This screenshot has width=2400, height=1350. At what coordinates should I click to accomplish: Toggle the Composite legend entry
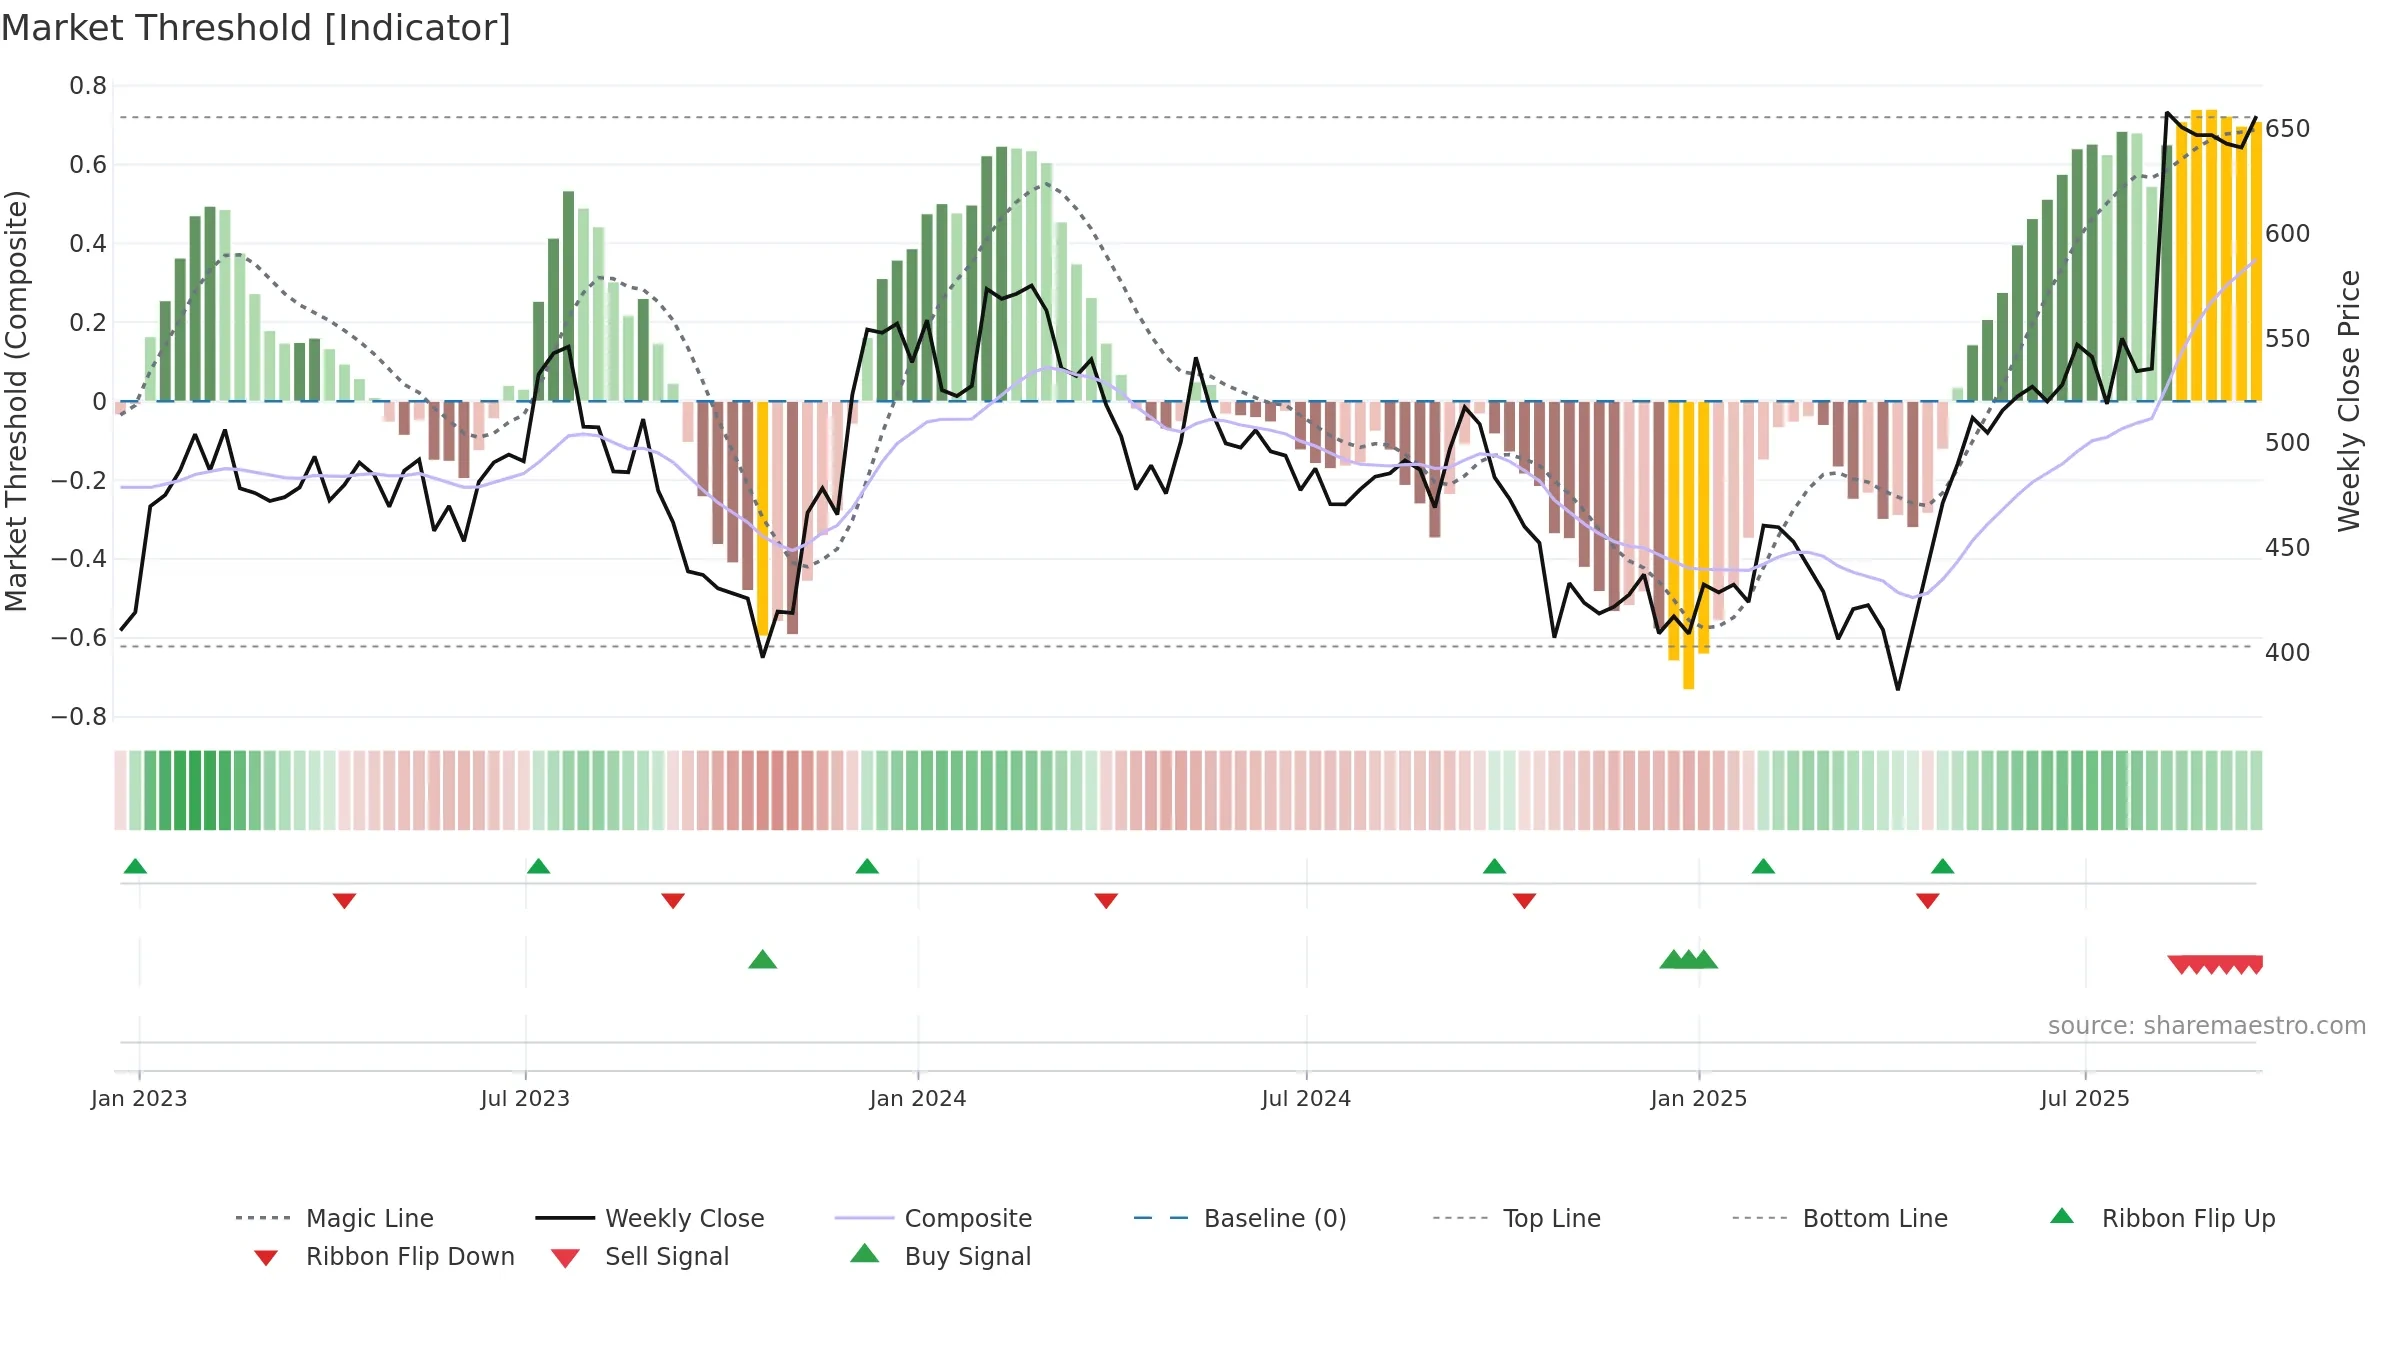(x=933, y=1218)
